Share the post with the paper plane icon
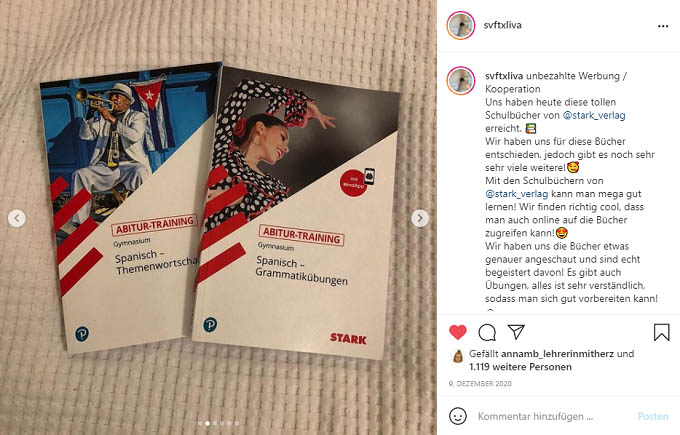The height and width of the screenshot is (435, 680). tap(516, 332)
